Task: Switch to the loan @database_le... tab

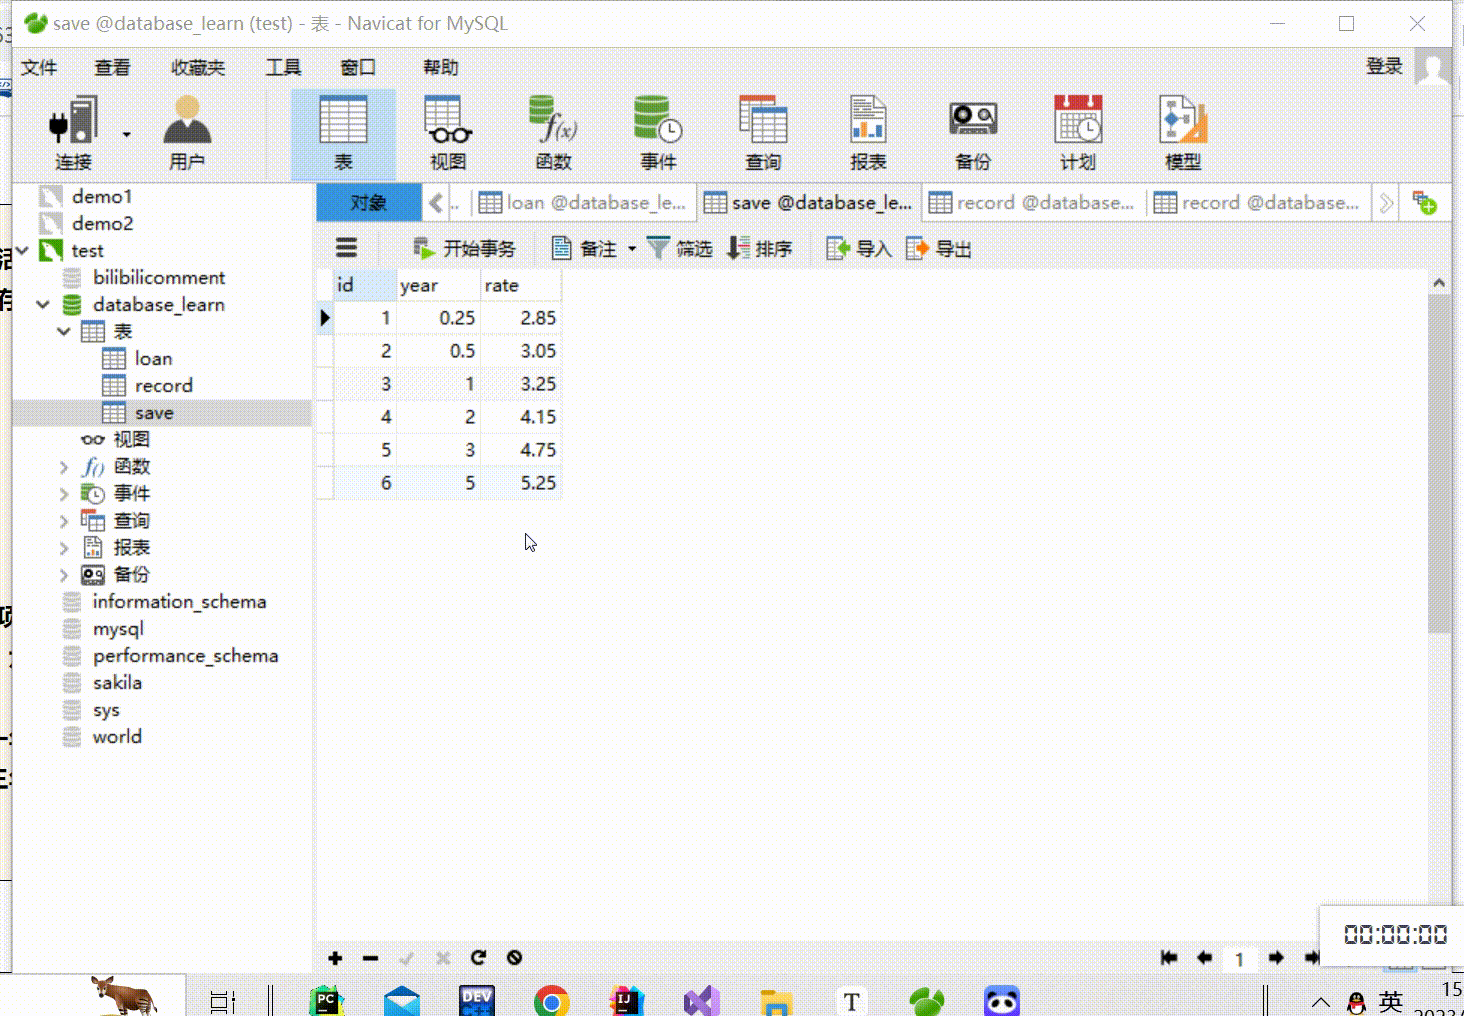Action: pos(584,203)
